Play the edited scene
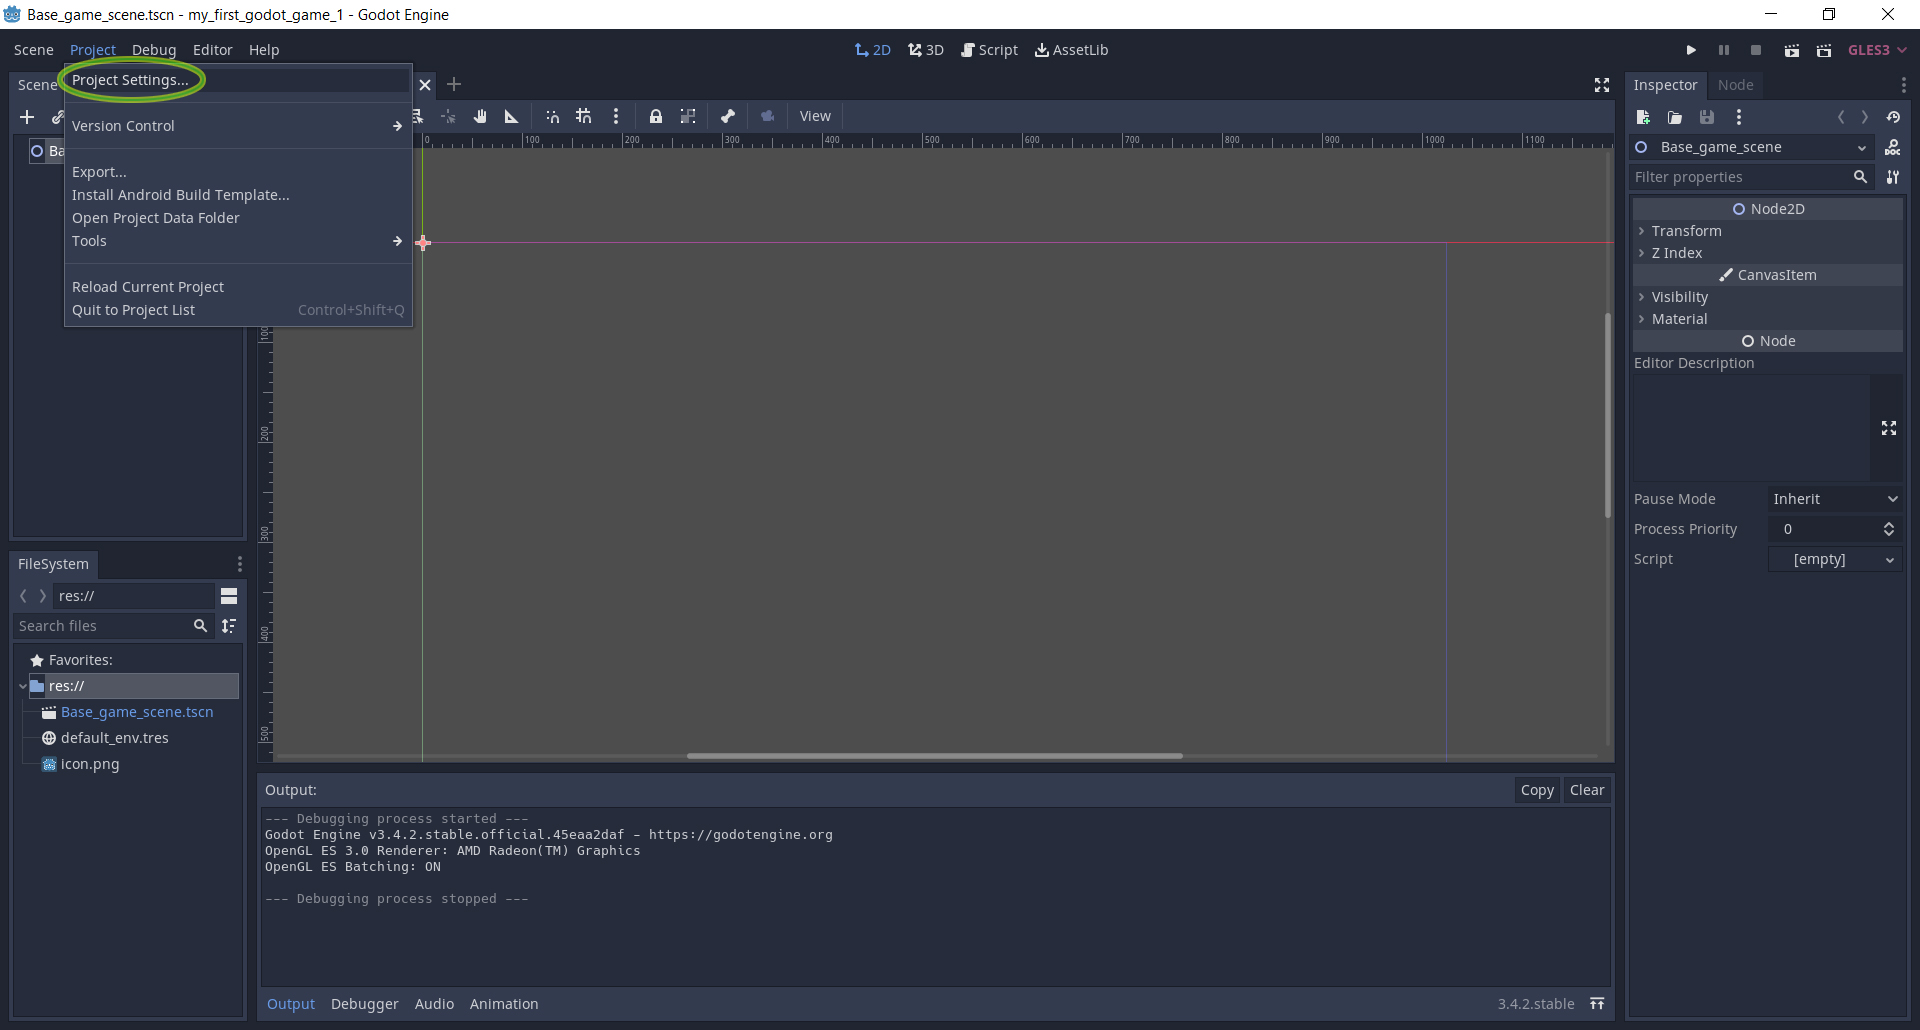The width and height of the screenshot is (1920, 1030). [1792, 50]
